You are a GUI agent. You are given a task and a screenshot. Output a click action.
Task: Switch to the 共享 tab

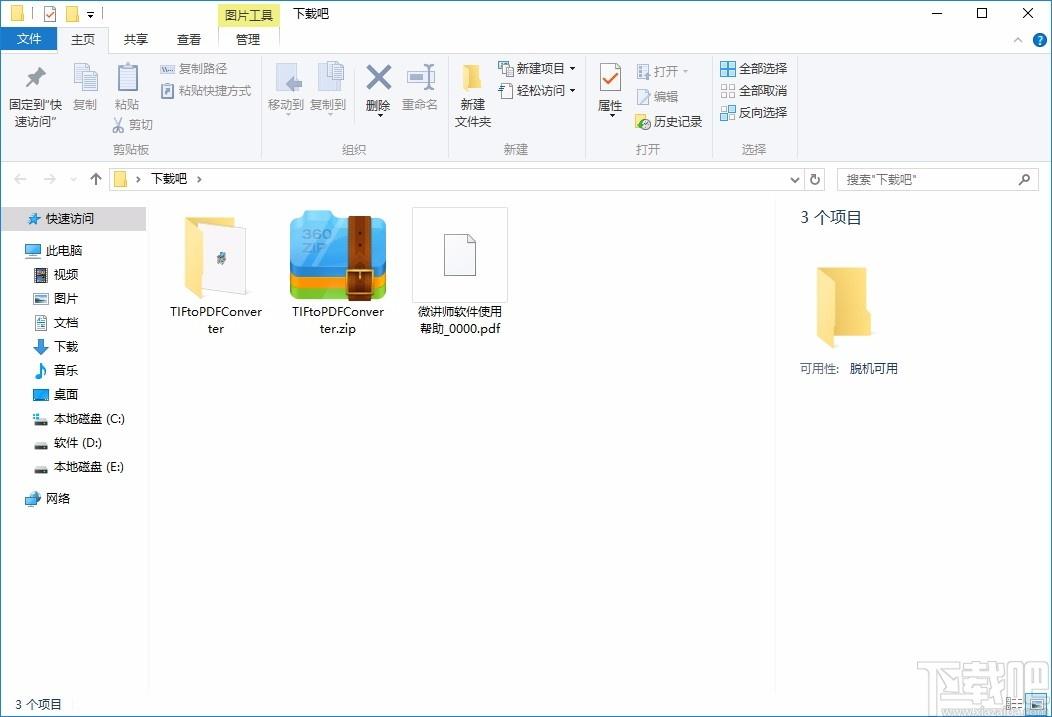(x=136, y=40)
